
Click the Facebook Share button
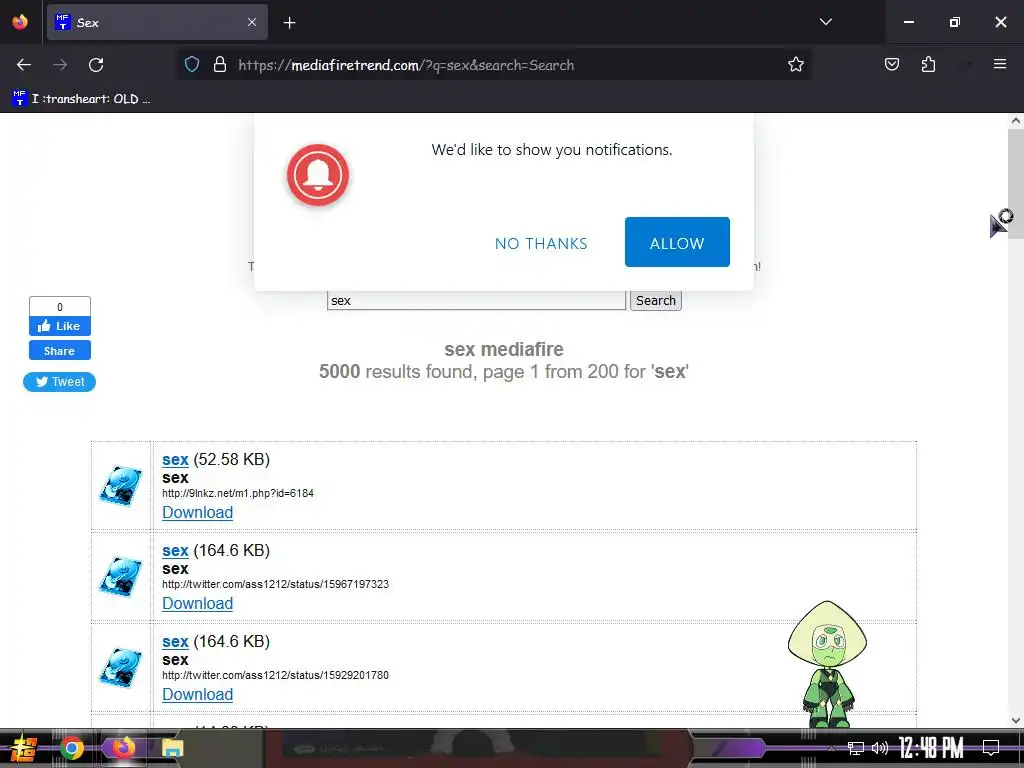(59, 351)
